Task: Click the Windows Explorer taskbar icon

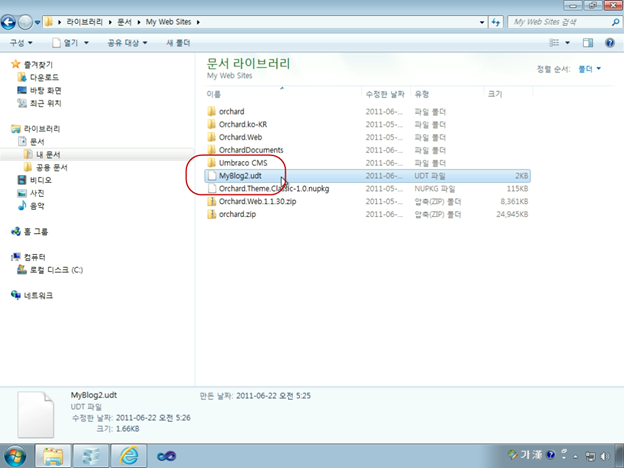Action: 53,456
